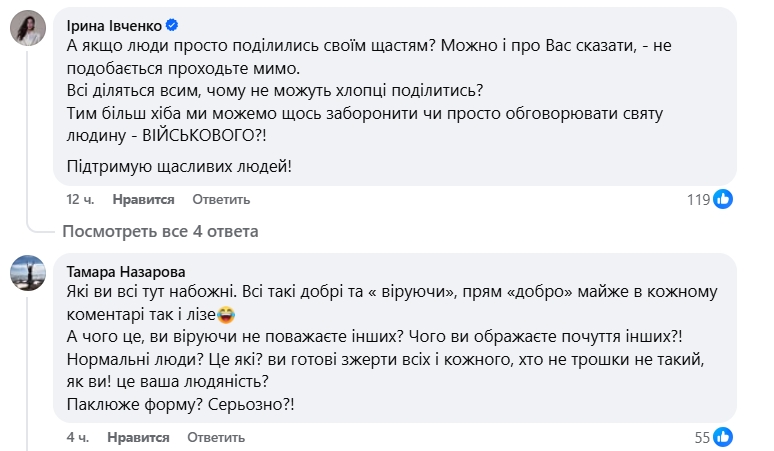This screenshot has width=774, height=451.
Task: Click the like icon beside 55
Action: click(x=725, y=437)
